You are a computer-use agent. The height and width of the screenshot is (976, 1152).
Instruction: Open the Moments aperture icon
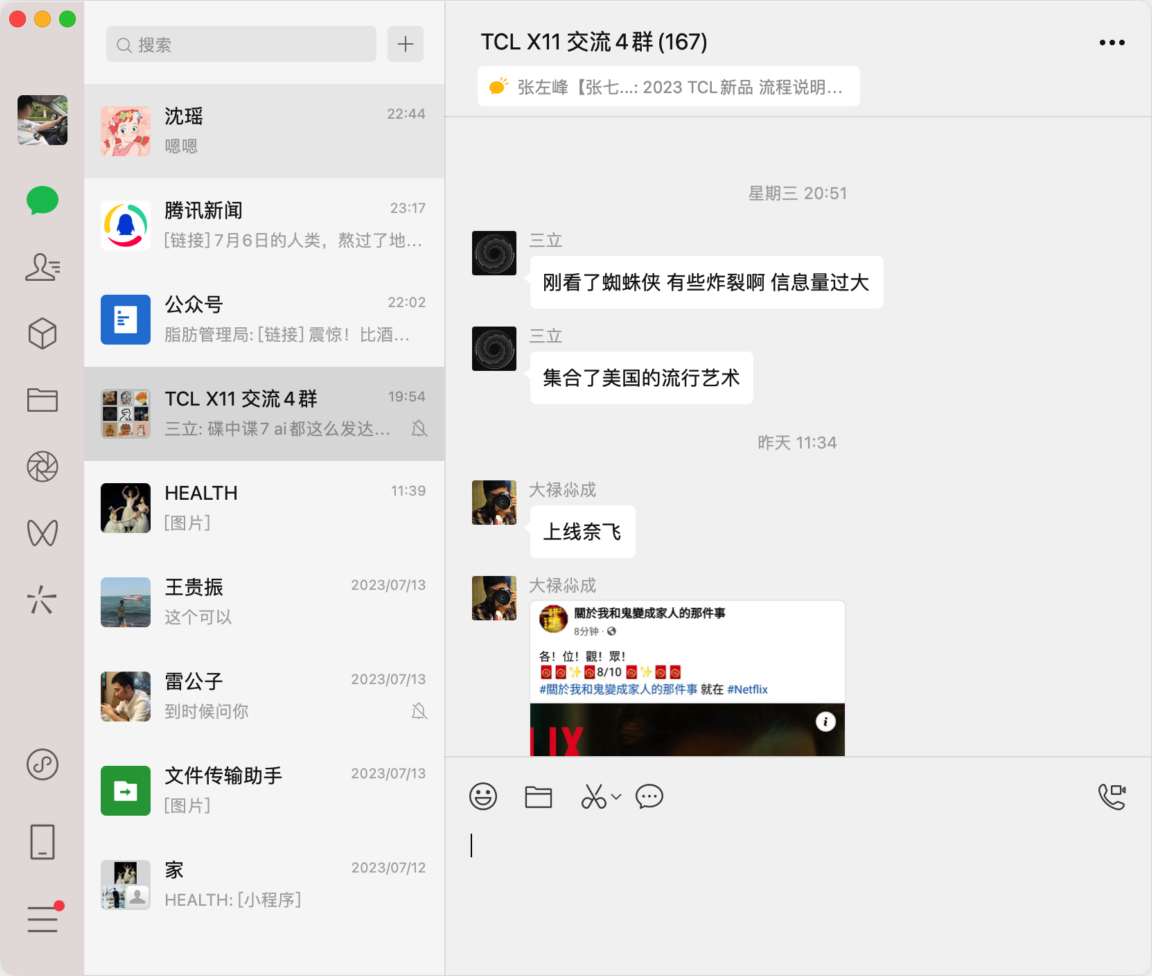43,467
